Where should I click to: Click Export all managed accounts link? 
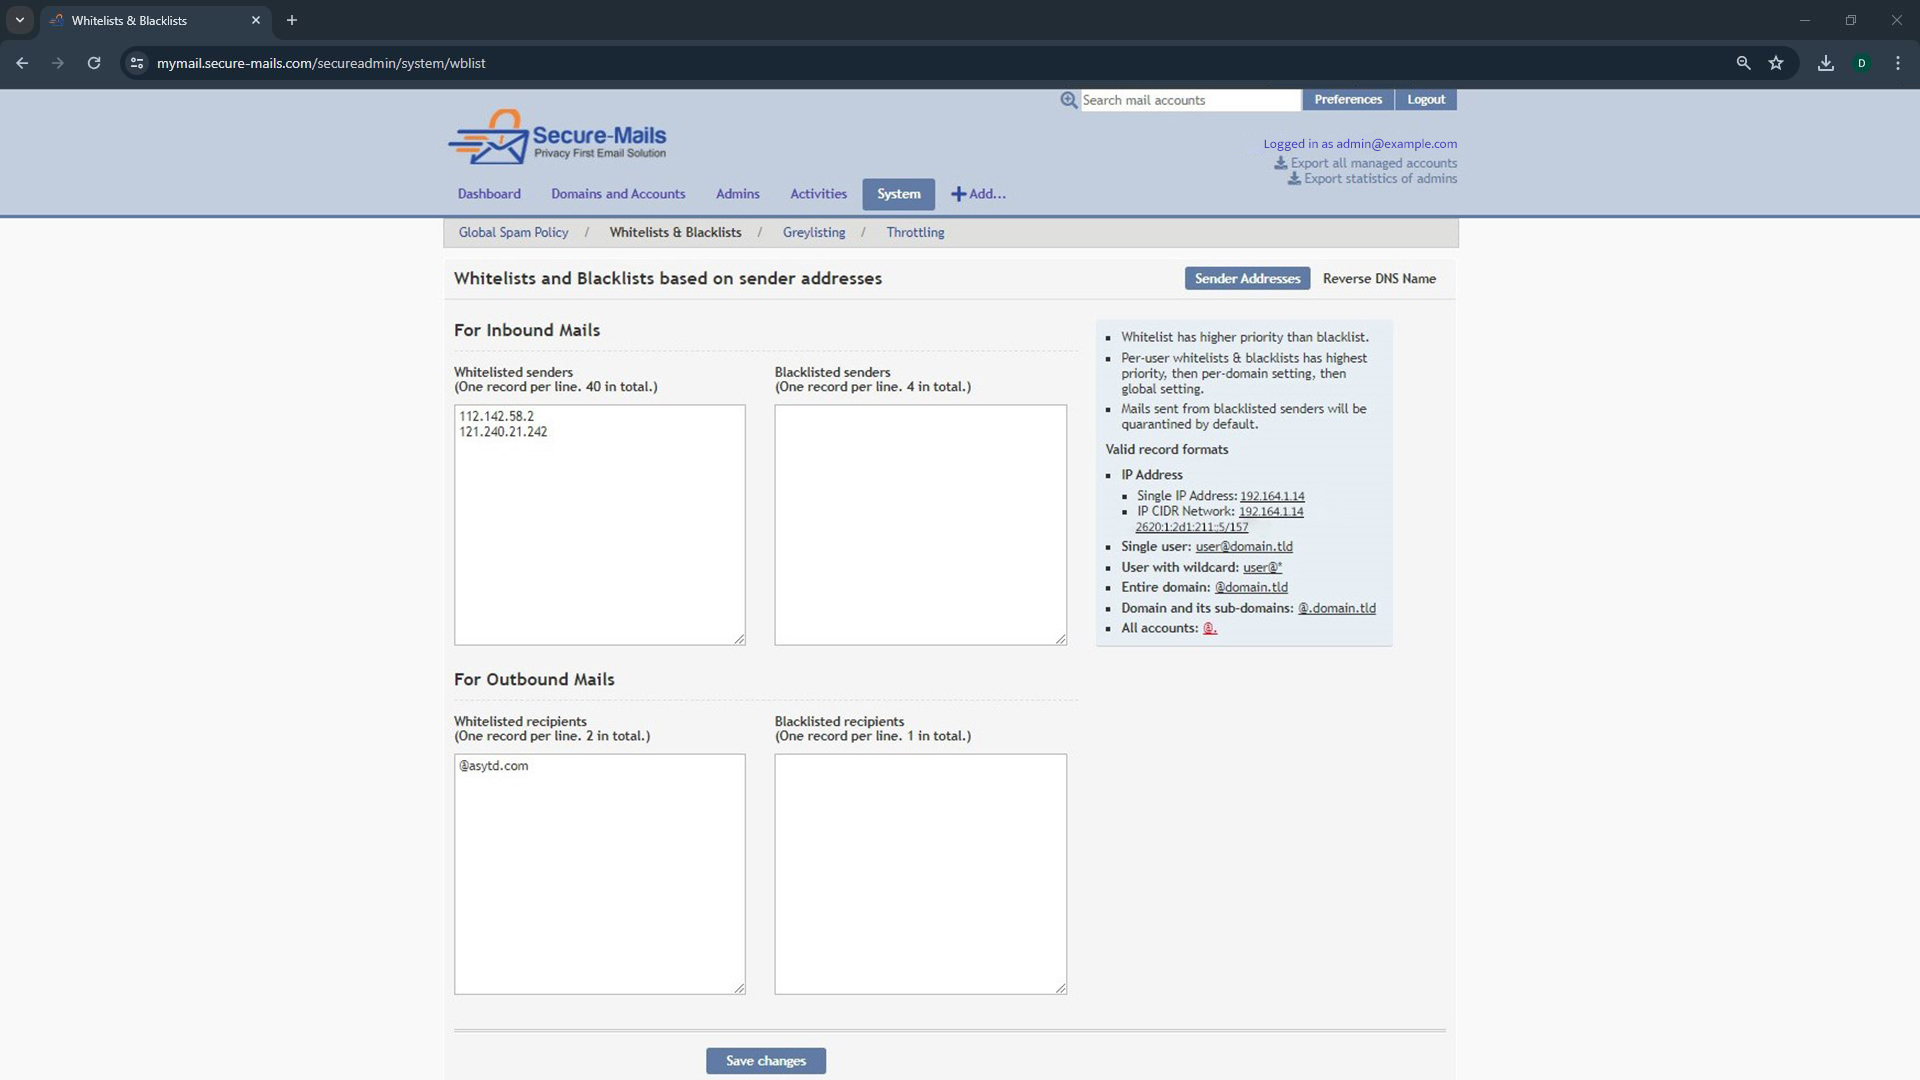click(x=1373, y=163)
